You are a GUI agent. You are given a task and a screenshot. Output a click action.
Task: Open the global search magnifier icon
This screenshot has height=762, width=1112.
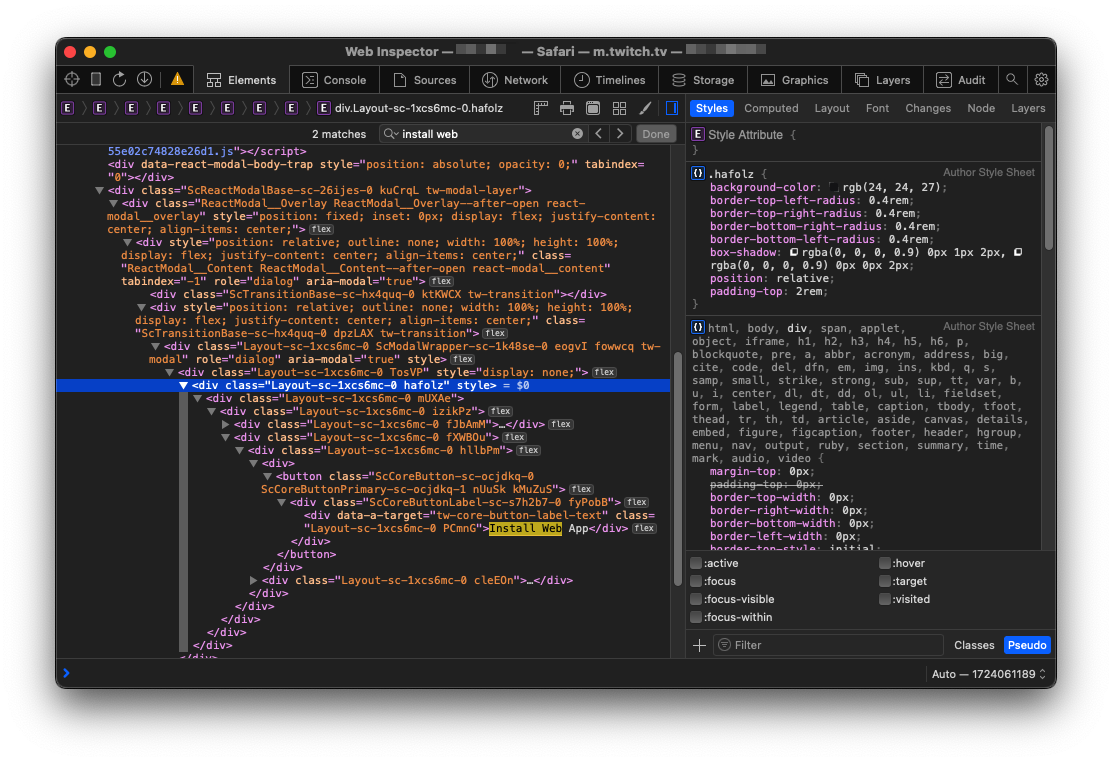coord(1012,79)
